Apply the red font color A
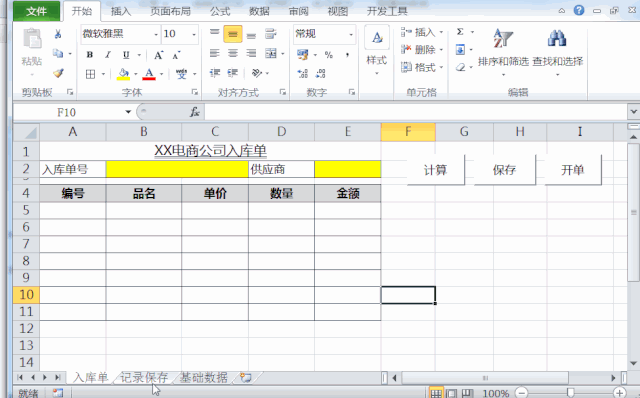The image size is (640, 398). click(149, 74)
